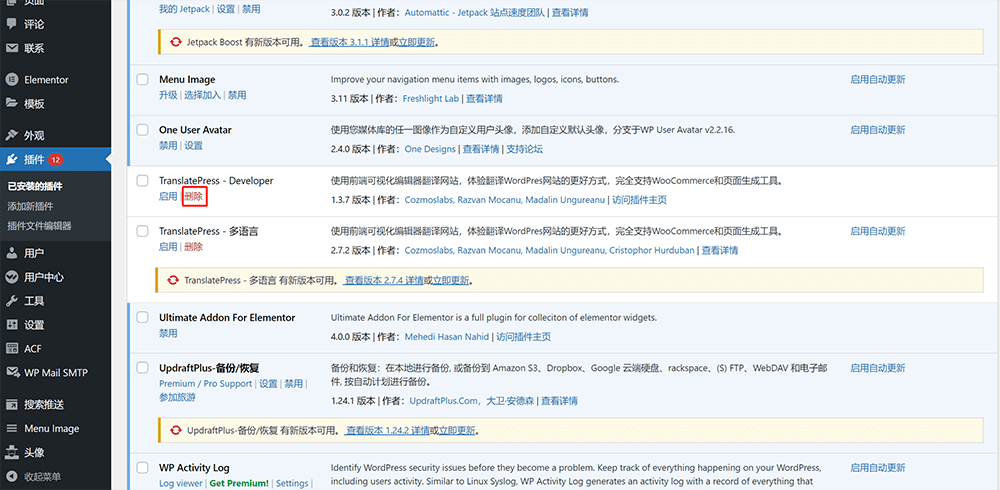Check the TranslatePress - Developer checkbox

143,181
